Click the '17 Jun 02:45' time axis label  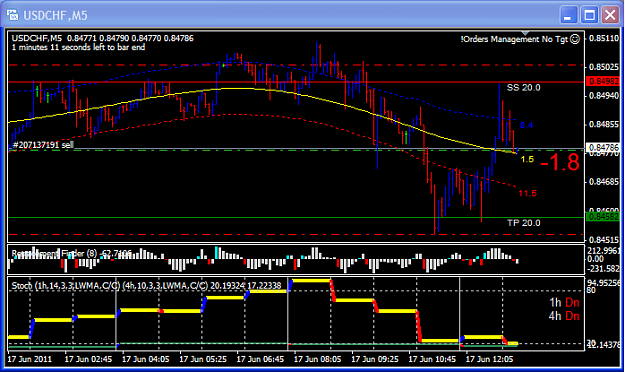(88, 359)
